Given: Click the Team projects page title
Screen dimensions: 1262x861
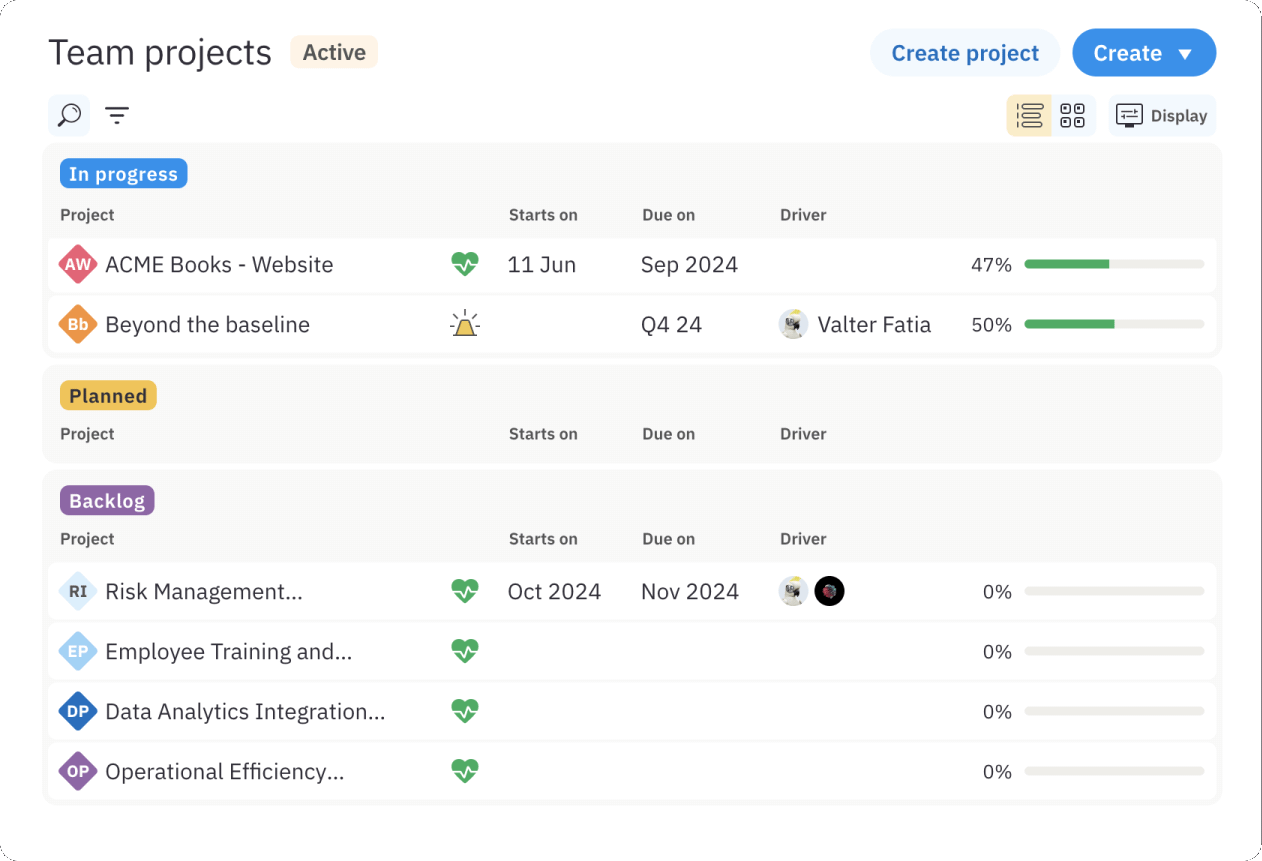Looking at the screenshot, I should [160, 53].
